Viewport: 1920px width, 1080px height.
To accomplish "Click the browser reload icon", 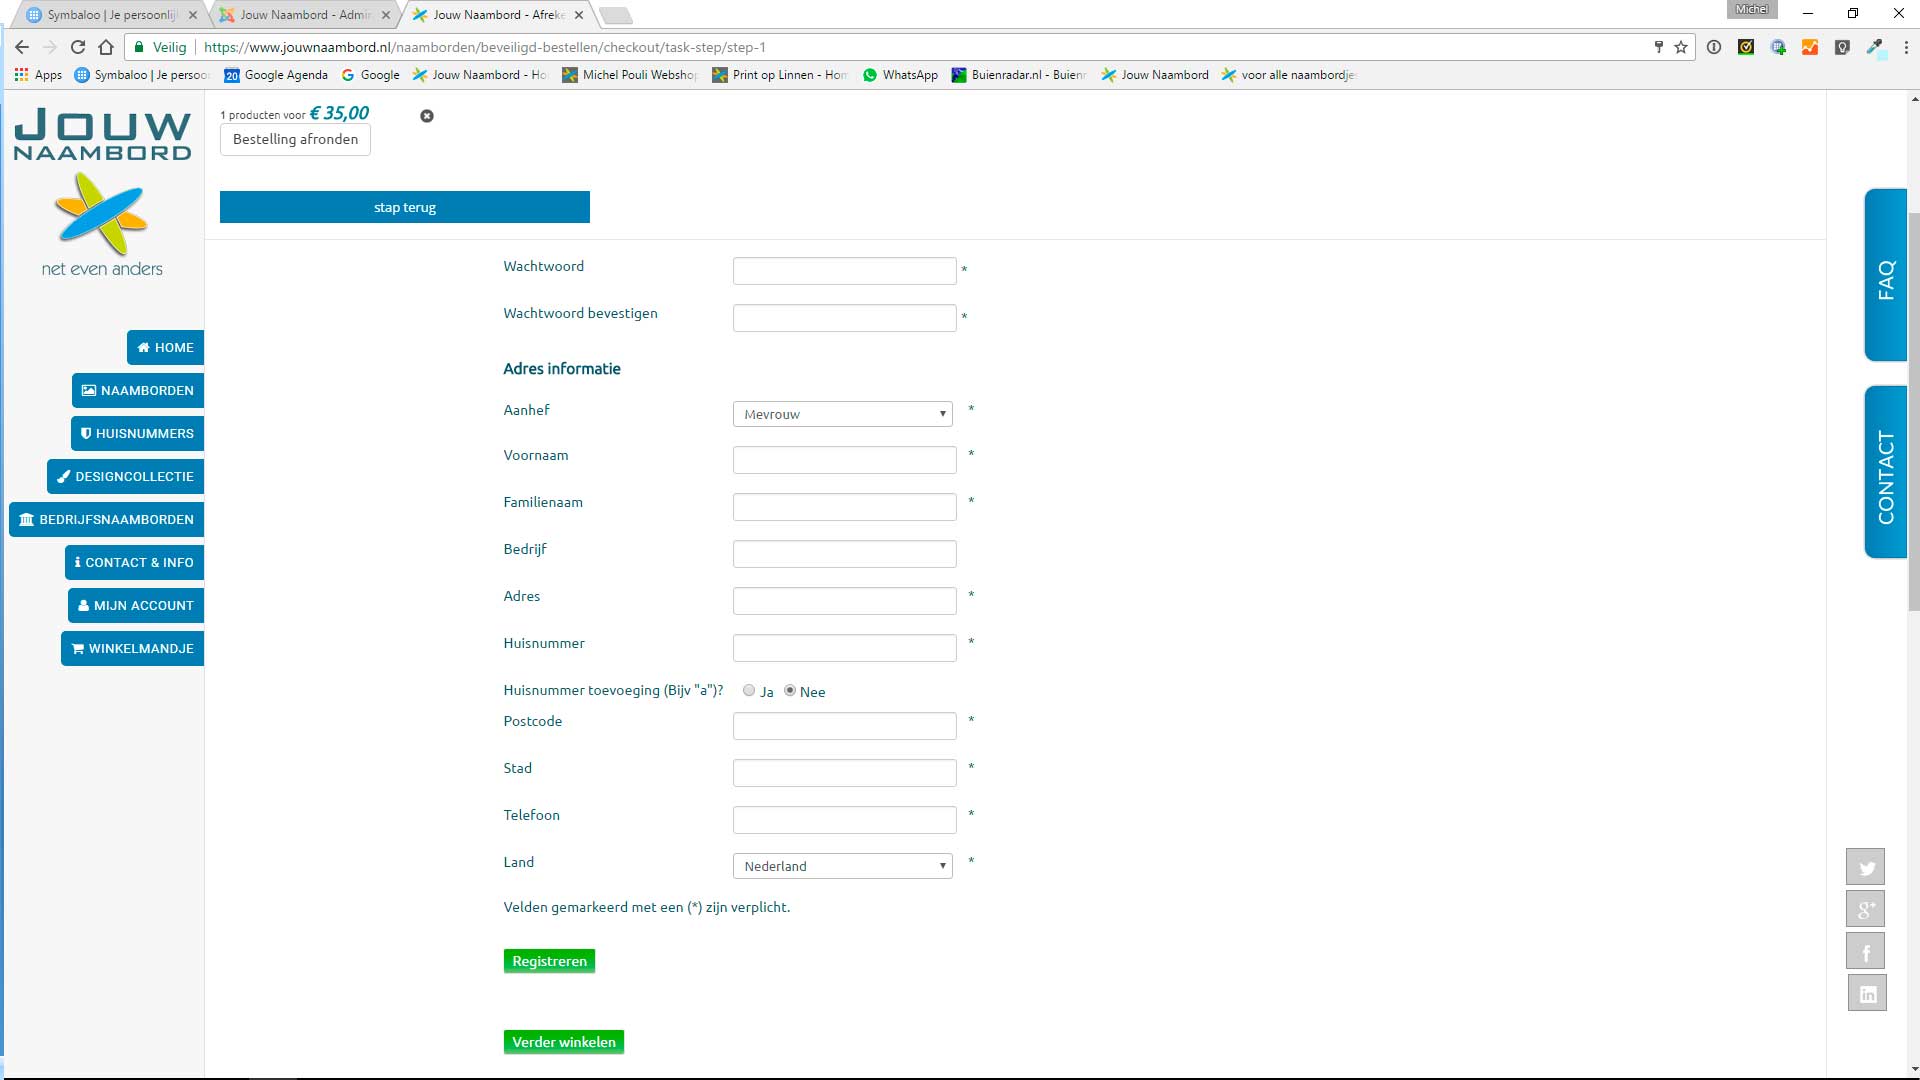I will pyautogui.click(x=78, y=47).
